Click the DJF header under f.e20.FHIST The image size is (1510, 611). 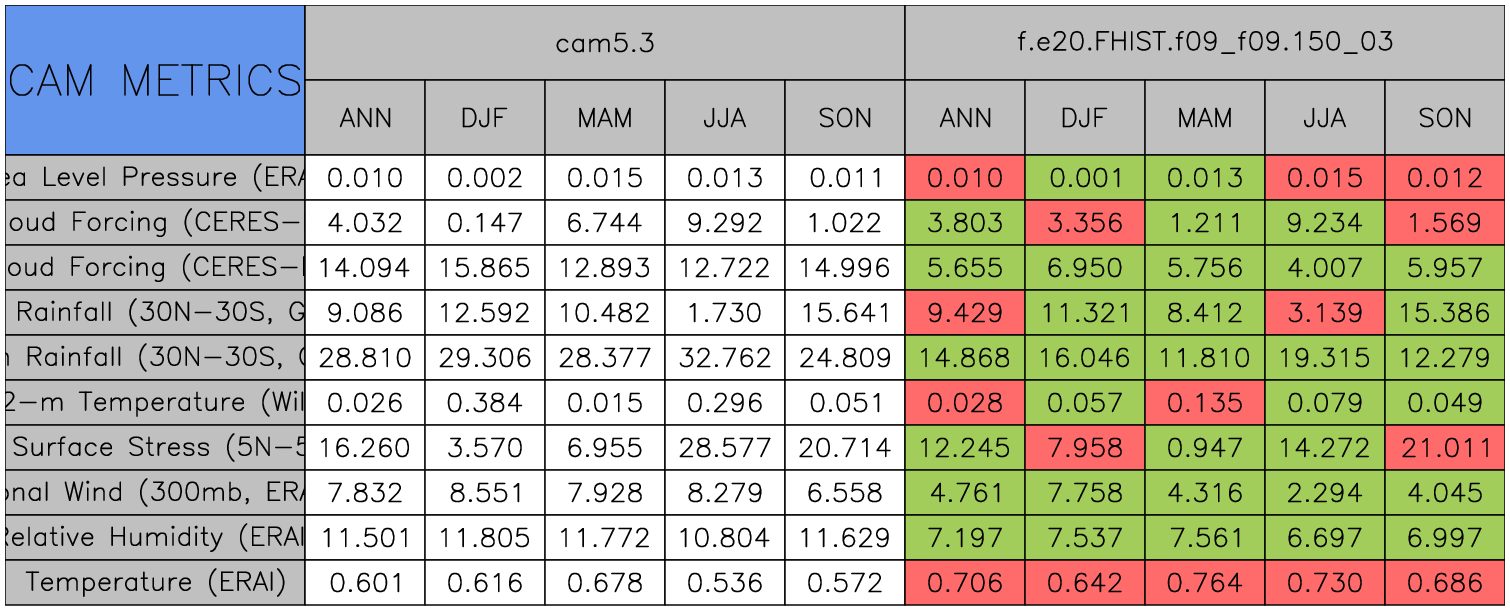coord(1084,118)
